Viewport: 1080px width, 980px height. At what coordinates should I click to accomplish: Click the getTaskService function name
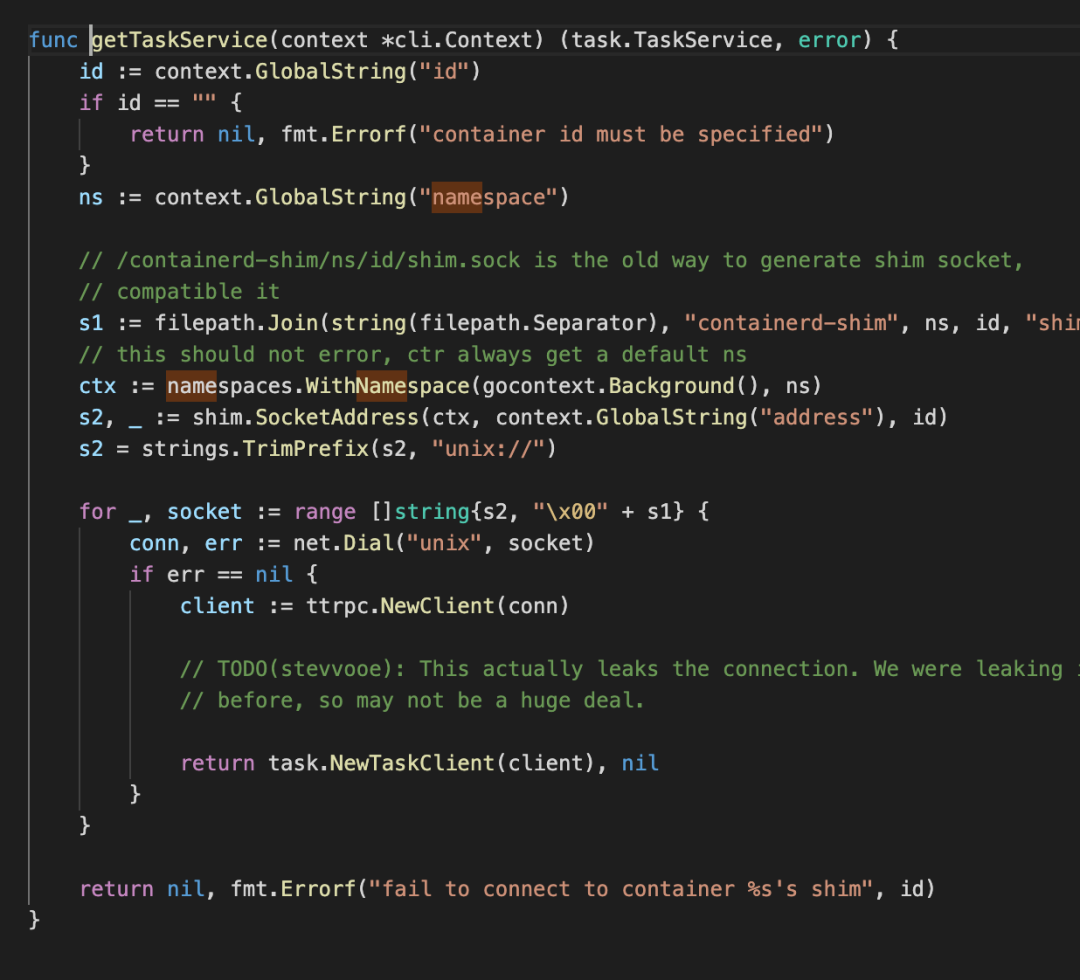[x=180, y=40]
